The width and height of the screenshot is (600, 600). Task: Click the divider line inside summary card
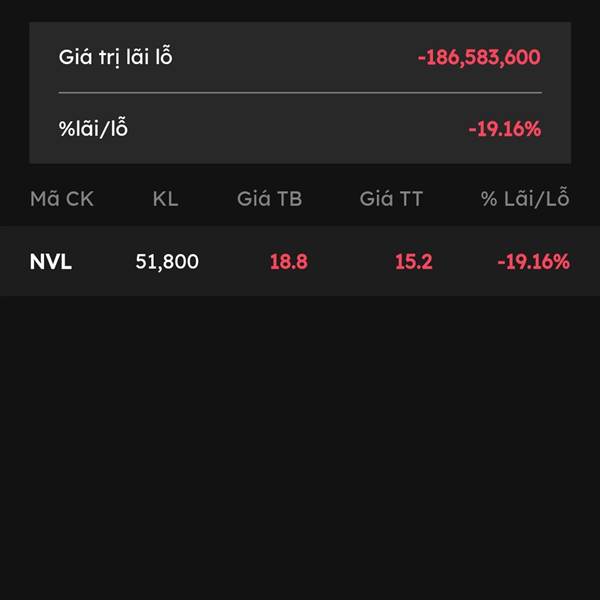(x=300, y=93)
